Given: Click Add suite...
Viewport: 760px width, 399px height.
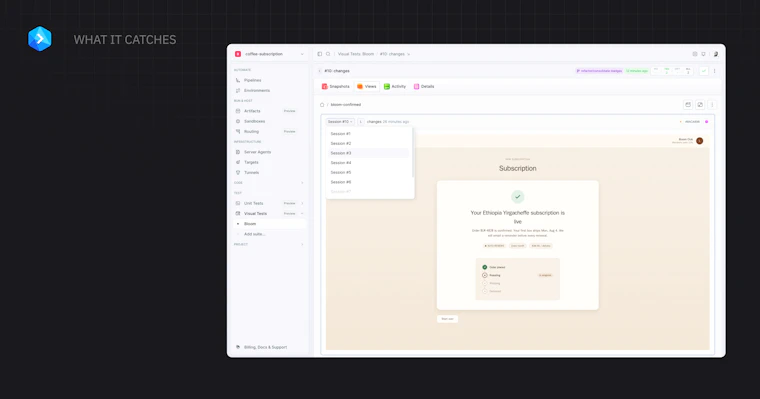Looking at the screenshot, I should coord(254,234).
